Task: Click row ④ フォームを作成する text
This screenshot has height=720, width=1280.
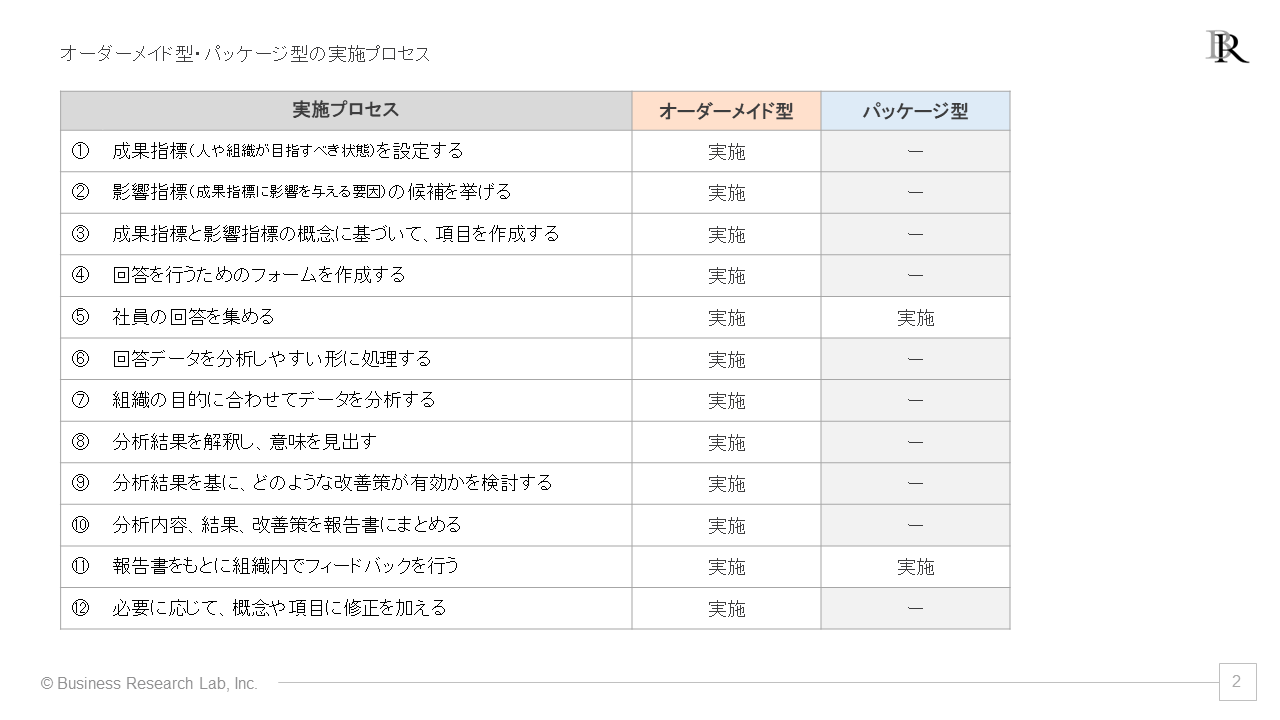Action: point(259,275)
